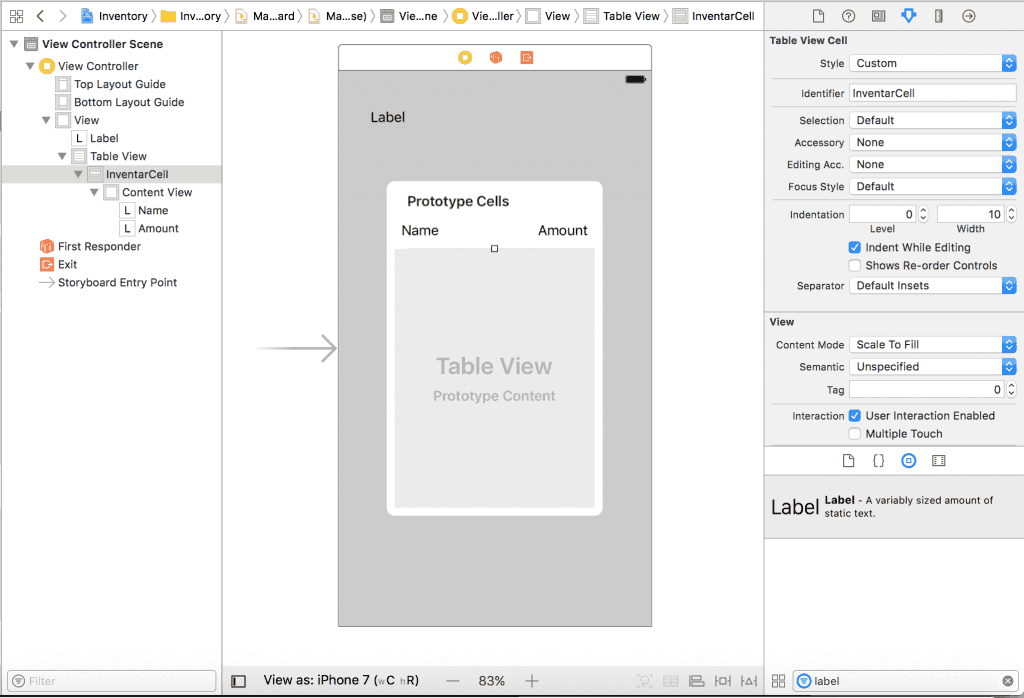Viewport: 1024px width, 698px height.
Task: Open the Code Snippet library
Action: click(877, 460)
